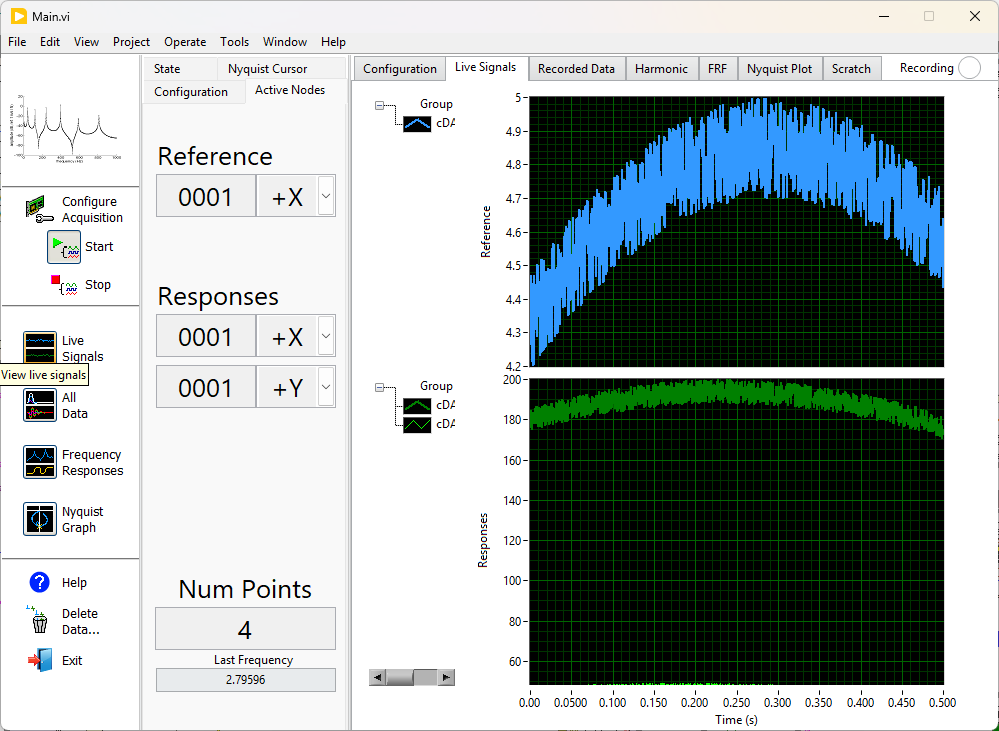This screenshot has width=999, height=731.
Task: Open the Window menu
Action: click(285, 42)
